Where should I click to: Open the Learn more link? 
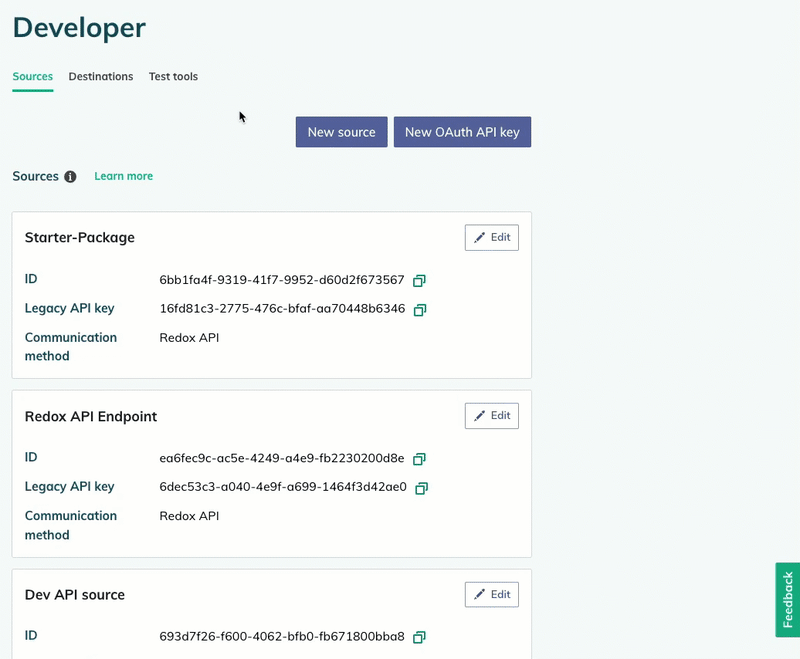(123, 176)
